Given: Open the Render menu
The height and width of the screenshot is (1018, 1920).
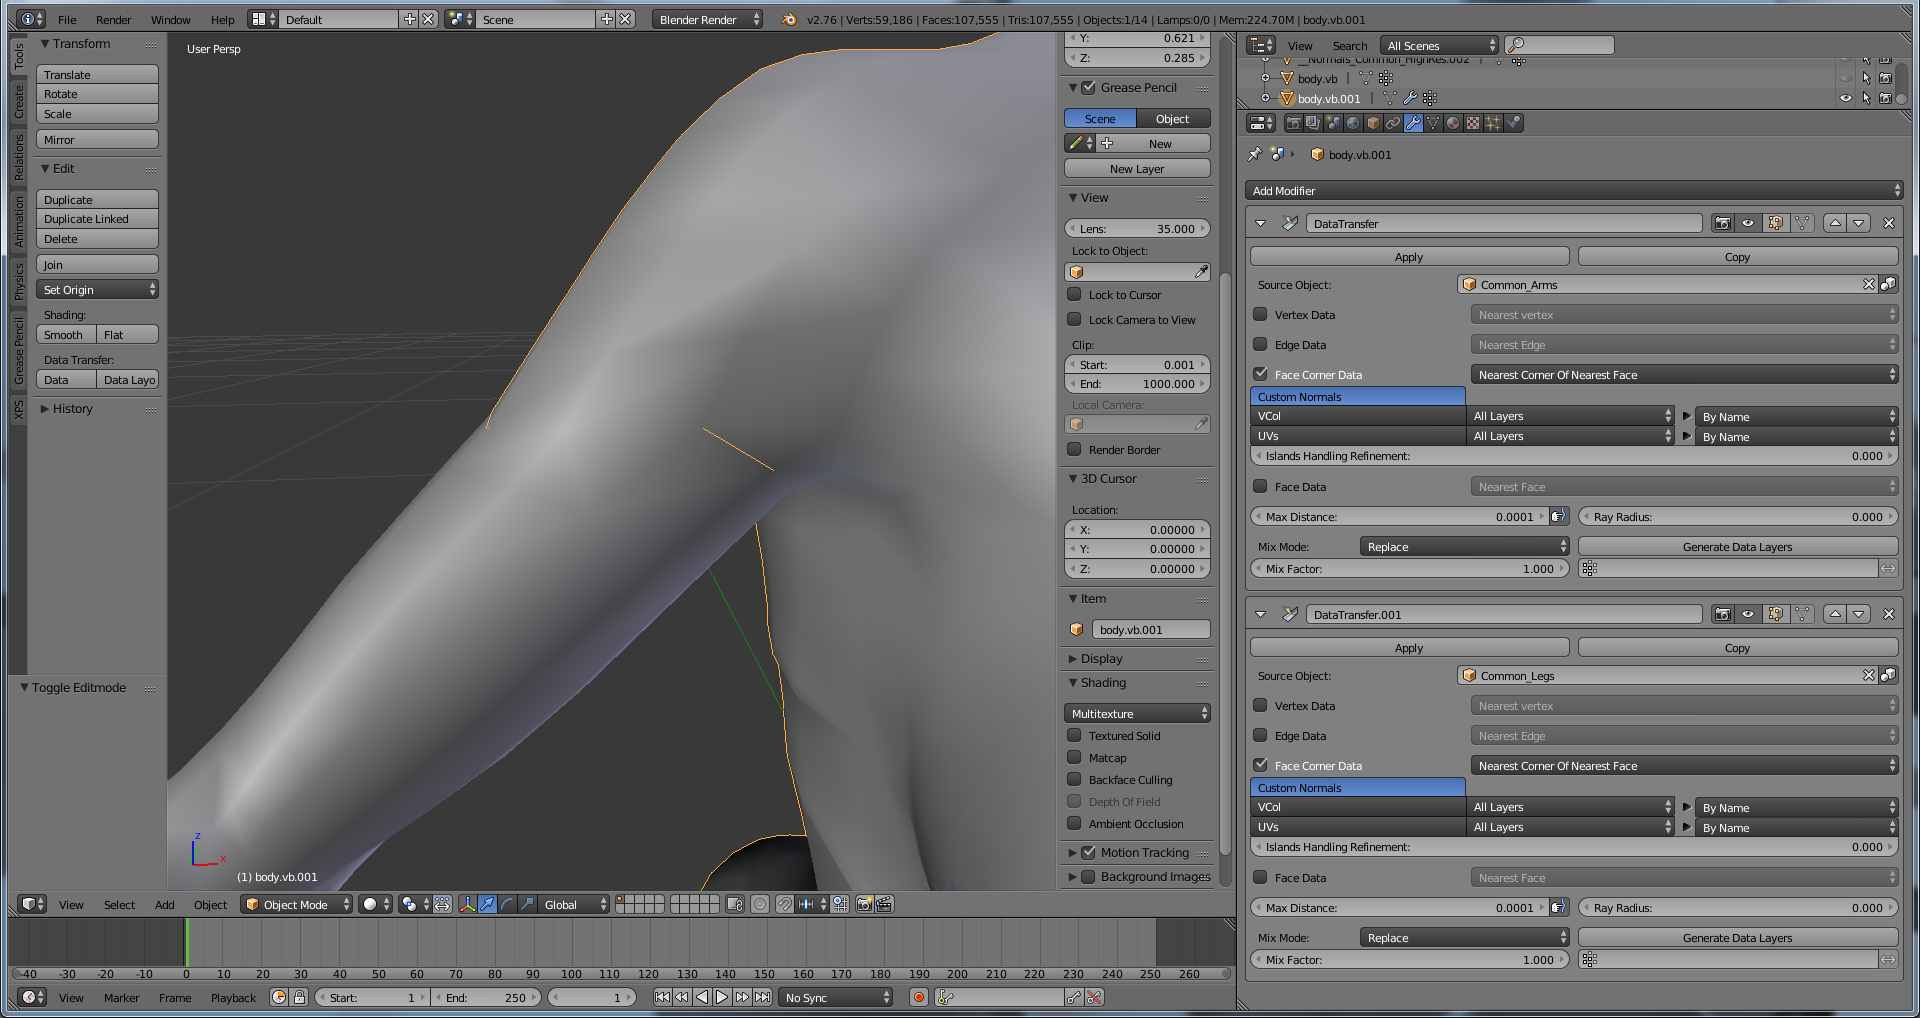Looking at the screenshot, I should click(x=113, y=19).
